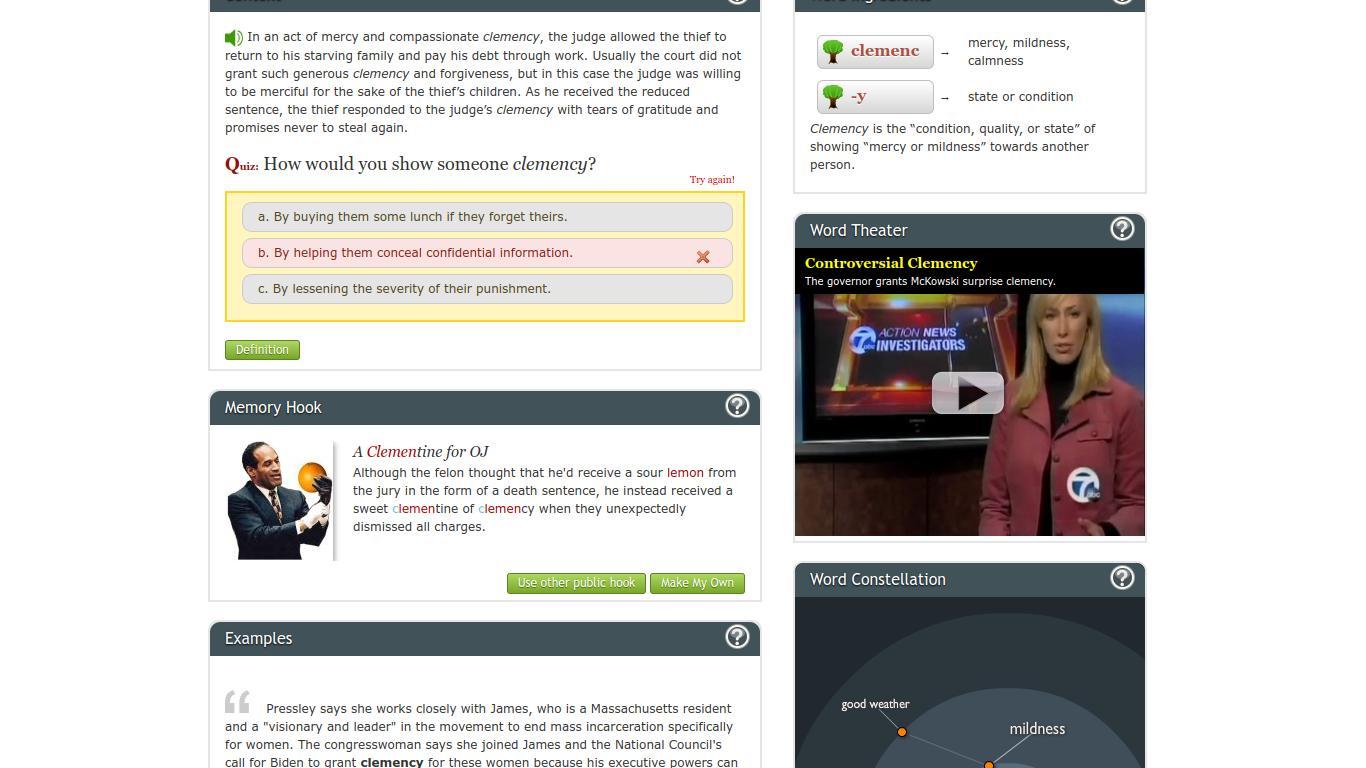
Task: Click the Examples panel title
Action: [258, 639]
